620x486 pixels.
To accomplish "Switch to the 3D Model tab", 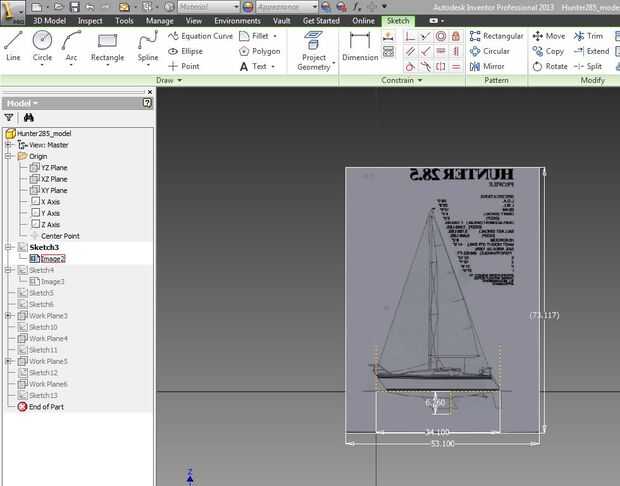I will tap(49, 21).
